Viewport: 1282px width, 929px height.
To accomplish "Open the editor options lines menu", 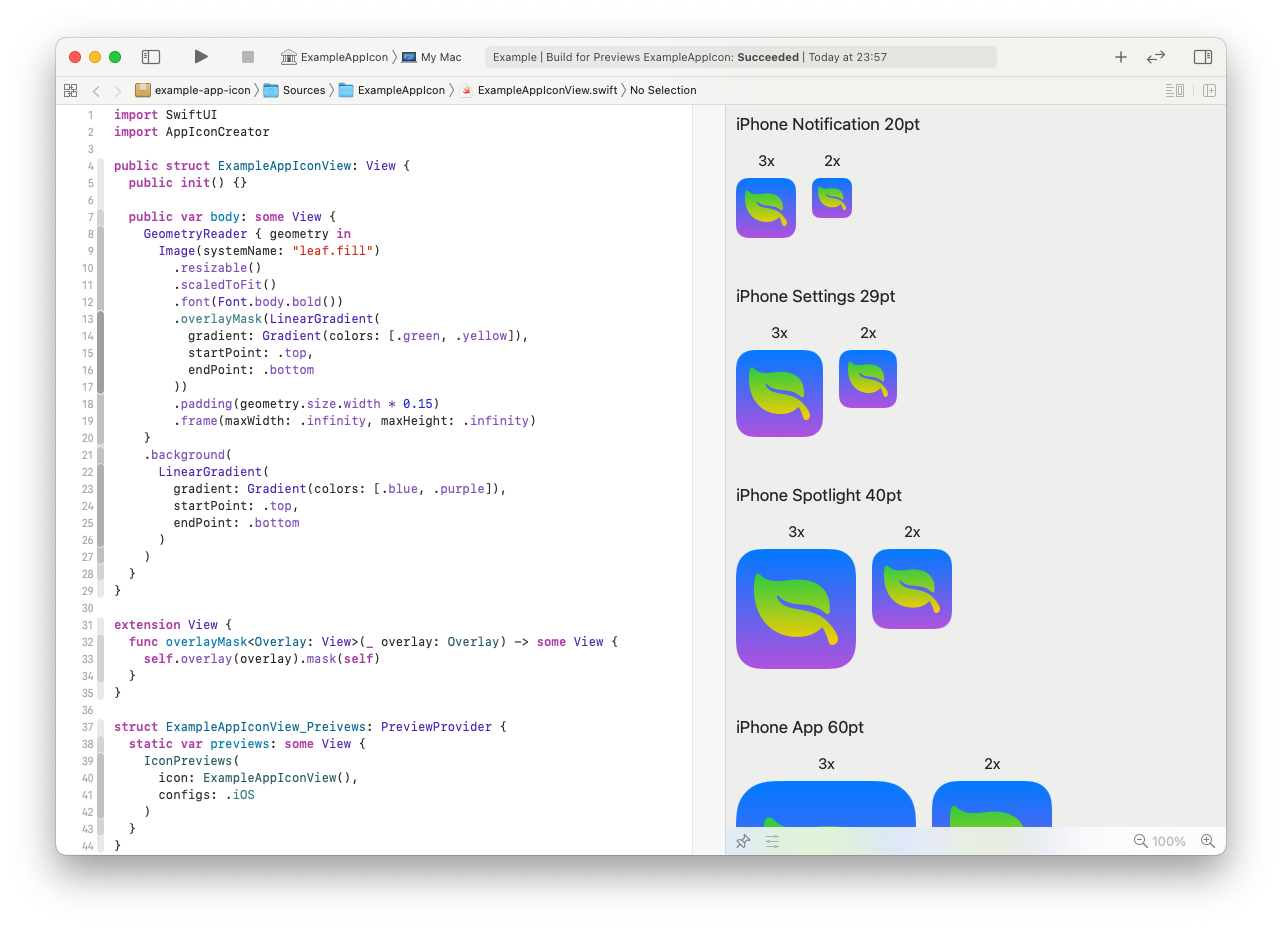I will pyautogui.click(x=1175, y=90).
